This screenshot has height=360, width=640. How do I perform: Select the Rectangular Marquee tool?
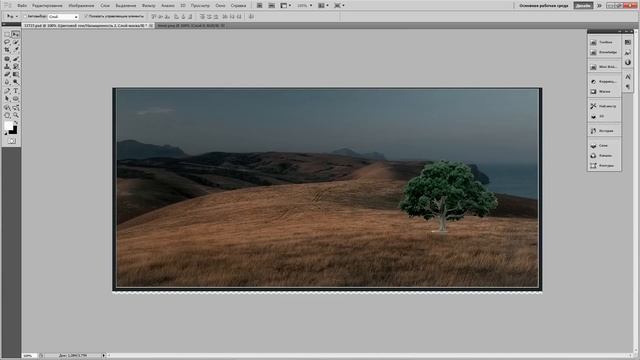click(7, 34)
